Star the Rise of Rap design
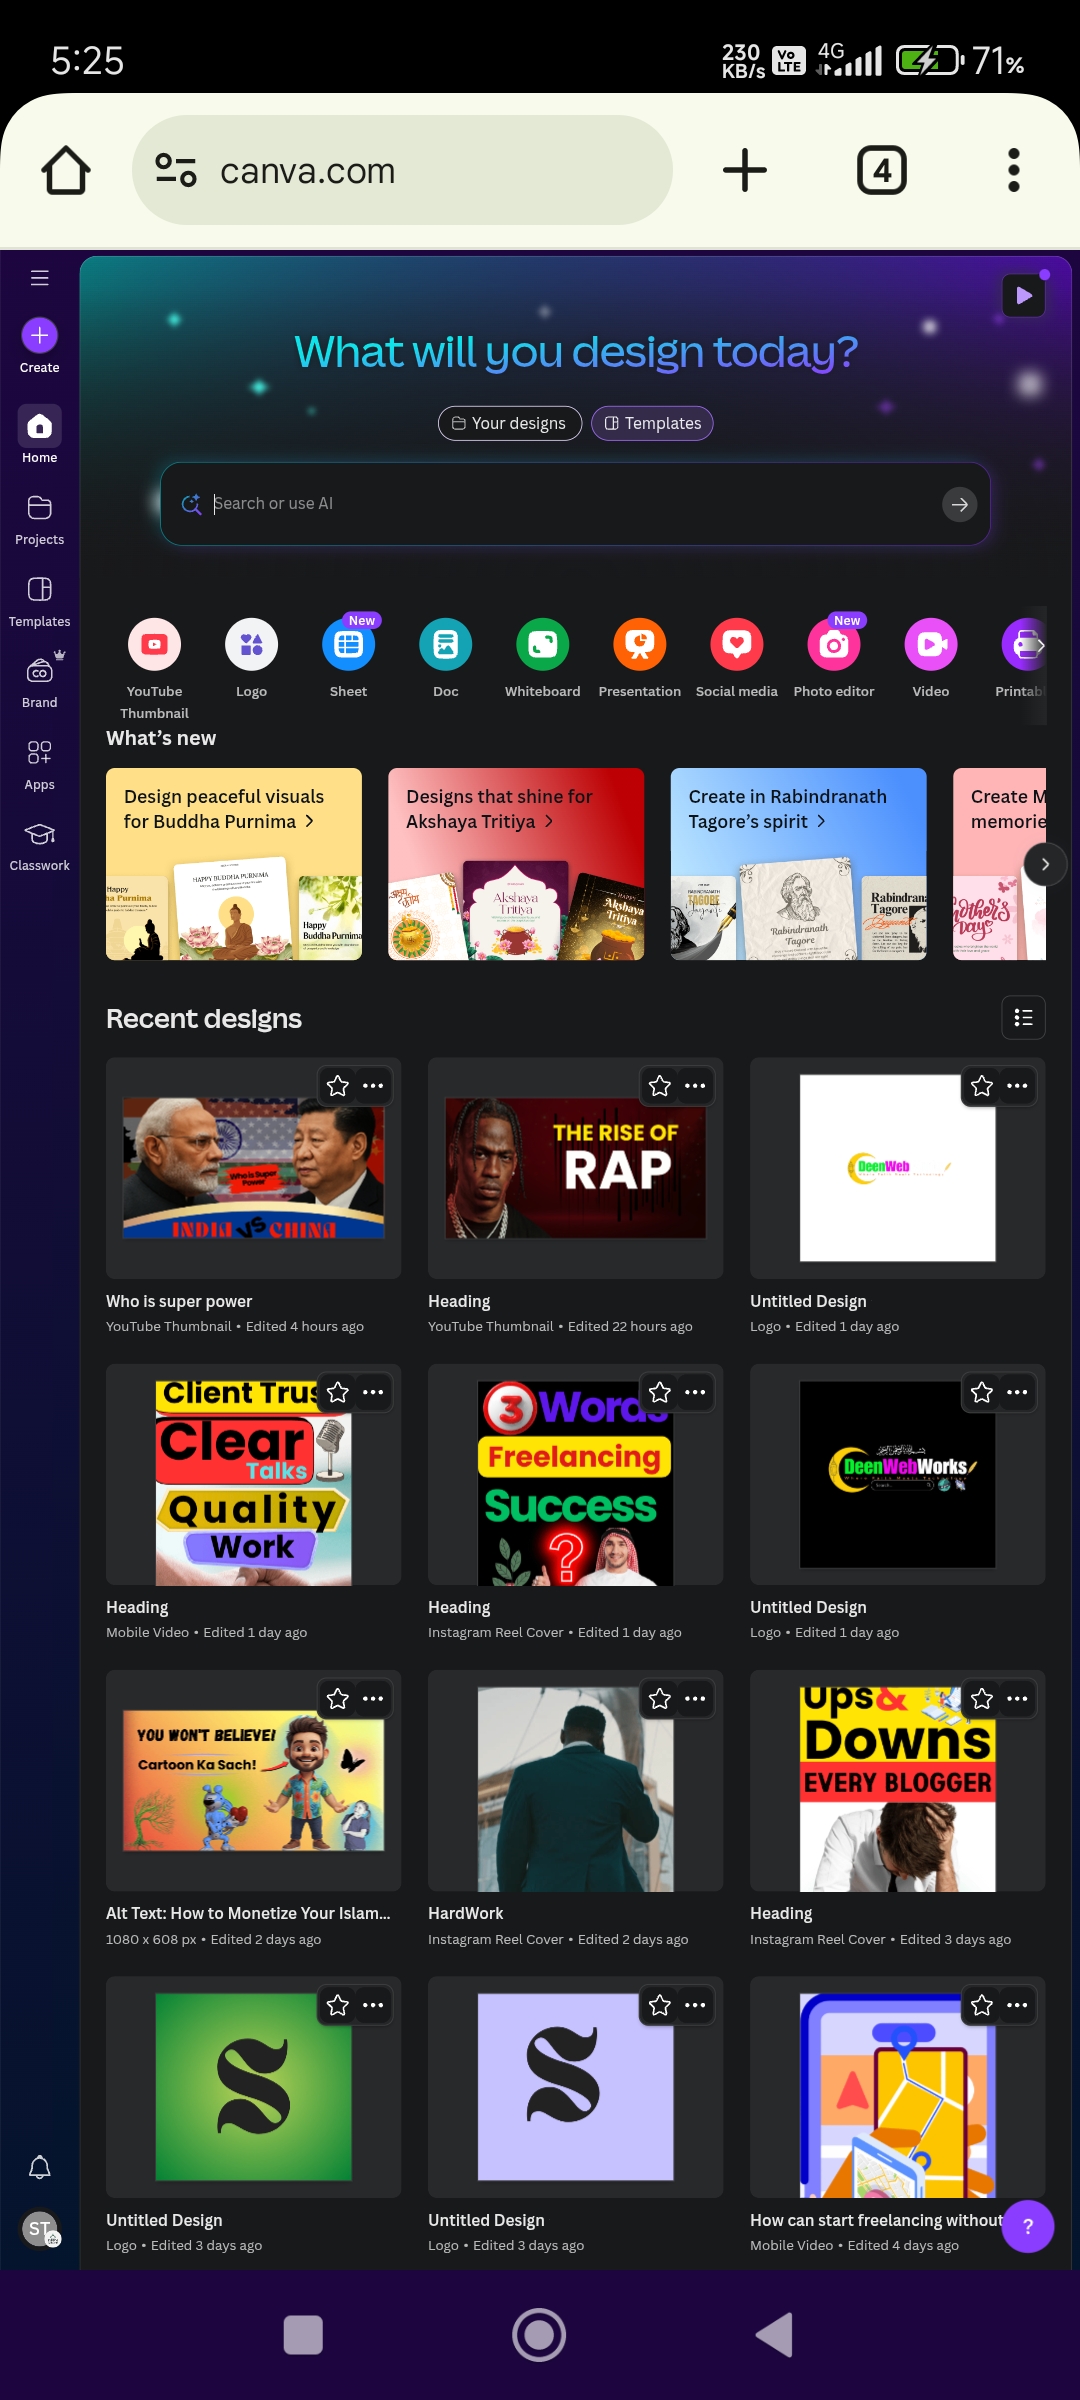This screenshot has width=1080, height=2400. 660,1086
